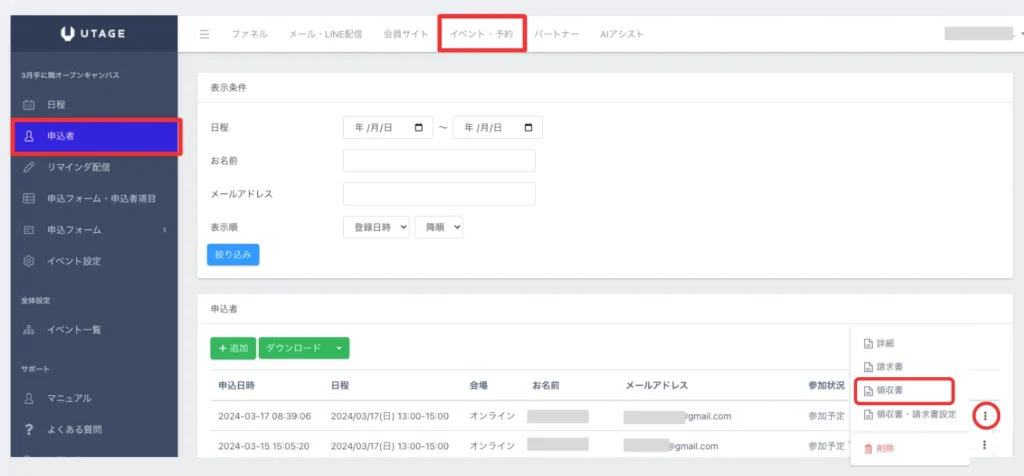Click the green 追加 button
The width and height of the screenshot is (1024, 476).
(x=233, y=348)
